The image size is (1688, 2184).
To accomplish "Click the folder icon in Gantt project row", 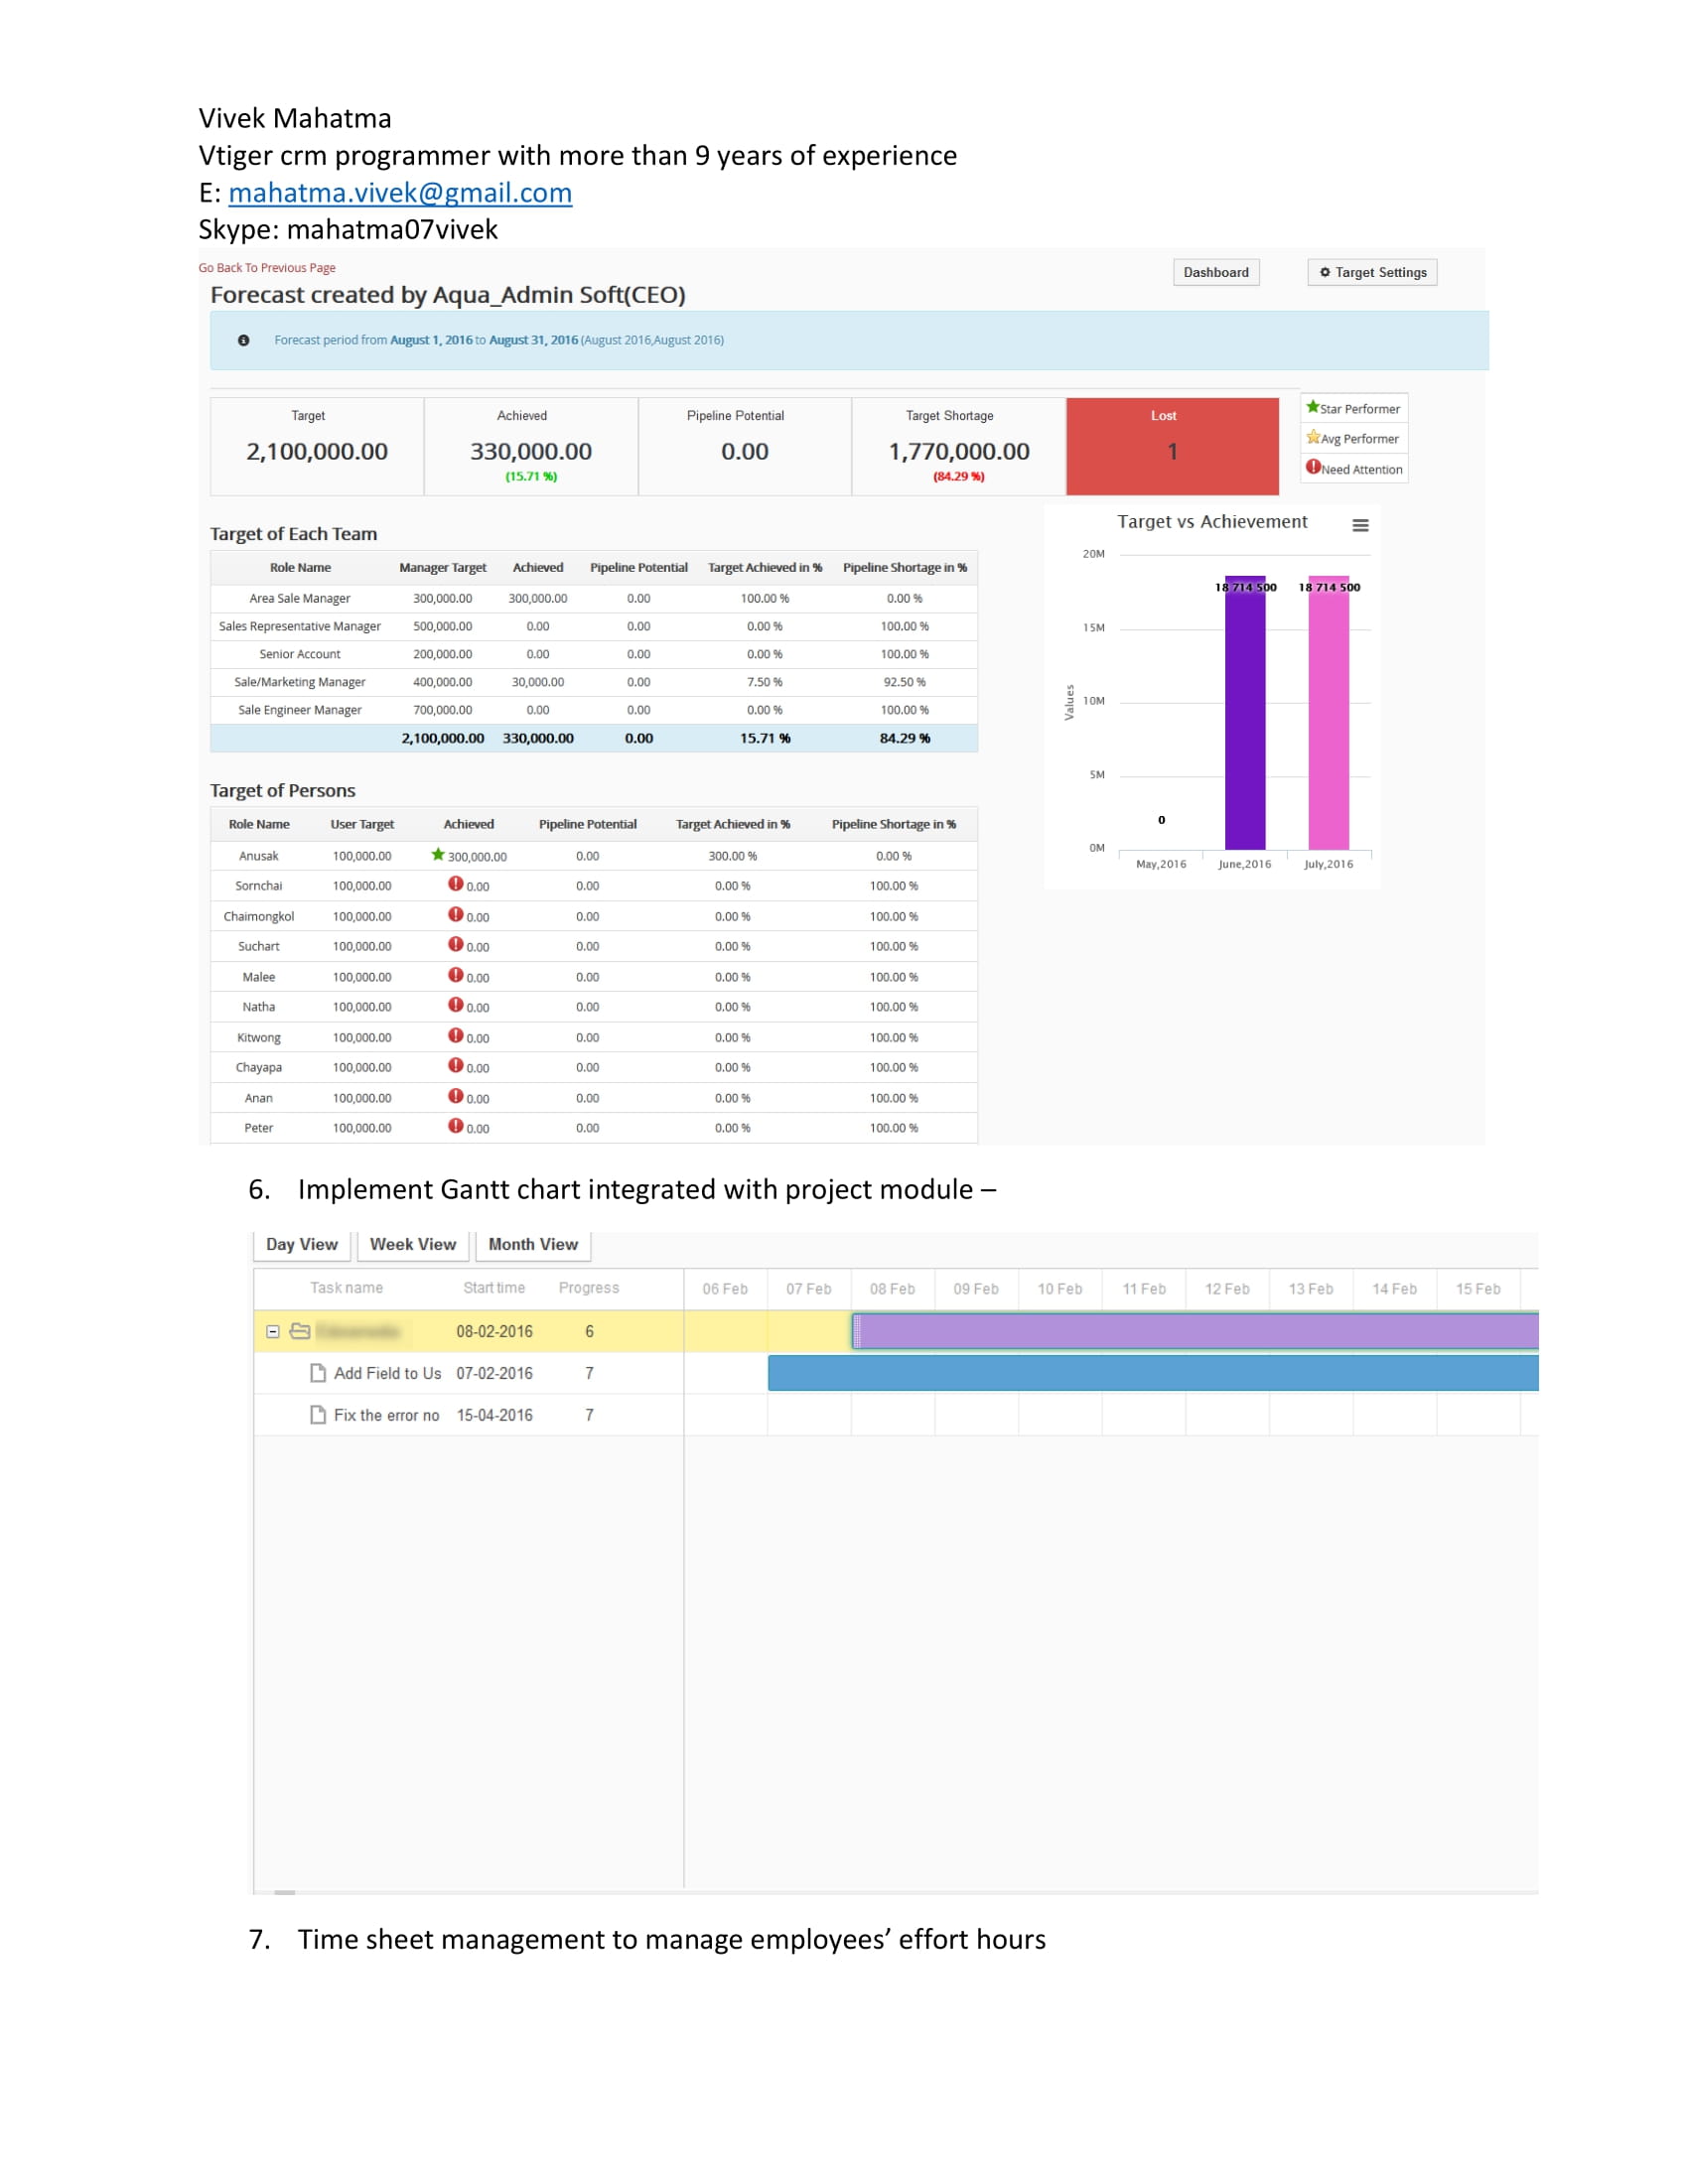I will coord(299,1331).
